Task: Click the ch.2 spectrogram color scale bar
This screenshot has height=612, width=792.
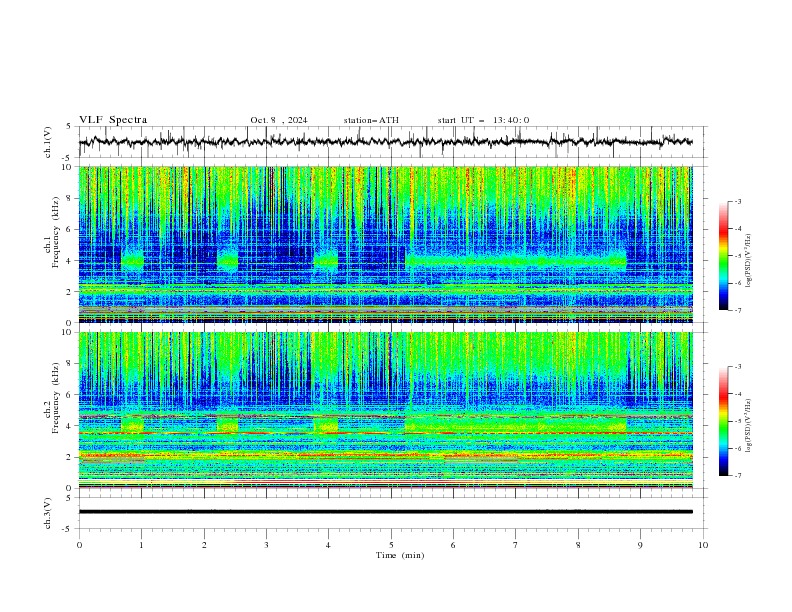Action: tap(724, 421)
